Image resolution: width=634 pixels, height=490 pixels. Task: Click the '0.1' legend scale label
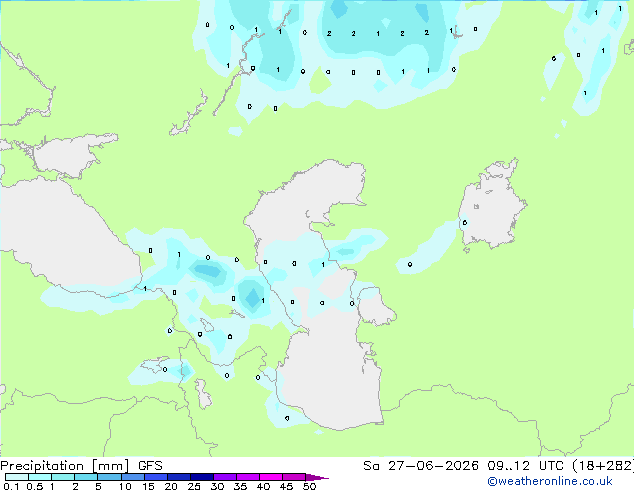[11, 486]
